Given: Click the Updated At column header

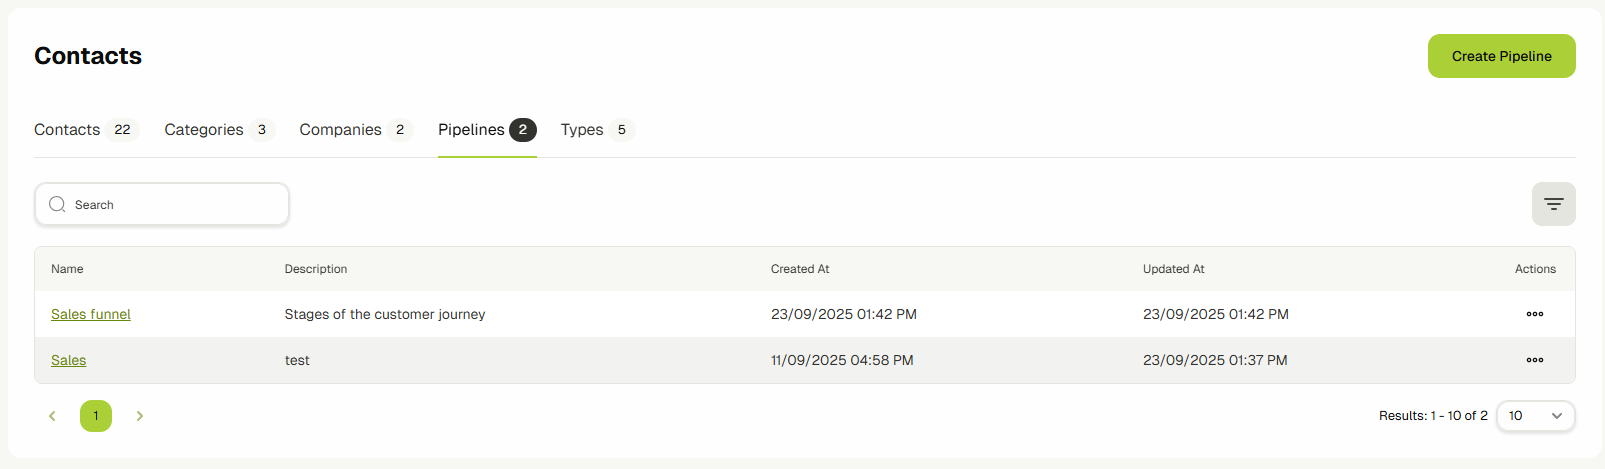Looking at the screenshot, I should point(1173,269).
